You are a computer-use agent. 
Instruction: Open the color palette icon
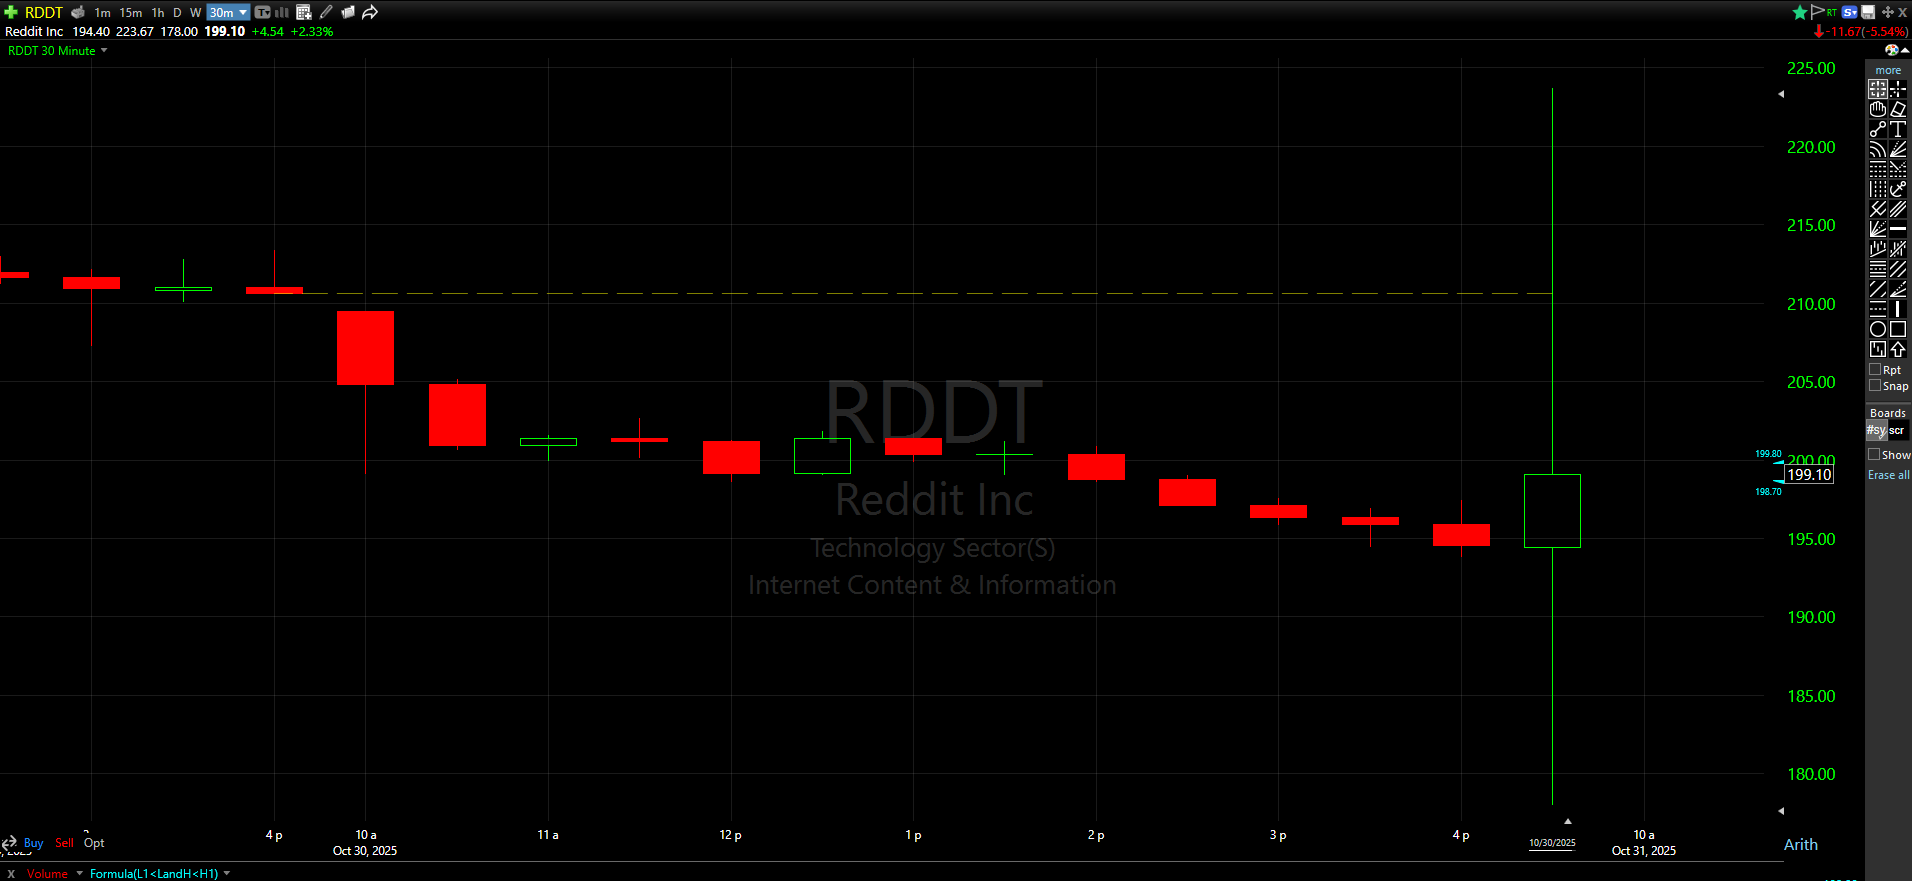(1891, 50)
